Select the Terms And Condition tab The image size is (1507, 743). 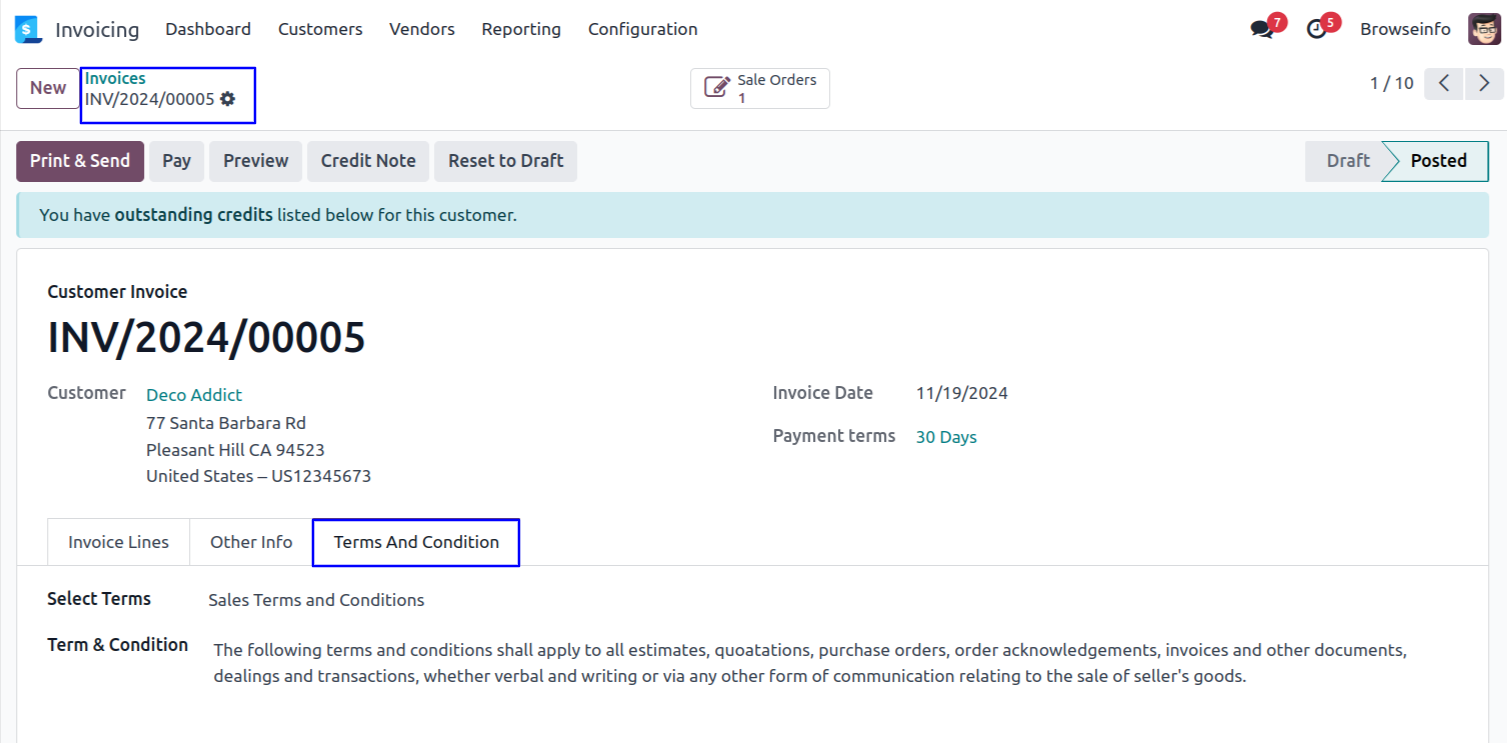point(416,542)
